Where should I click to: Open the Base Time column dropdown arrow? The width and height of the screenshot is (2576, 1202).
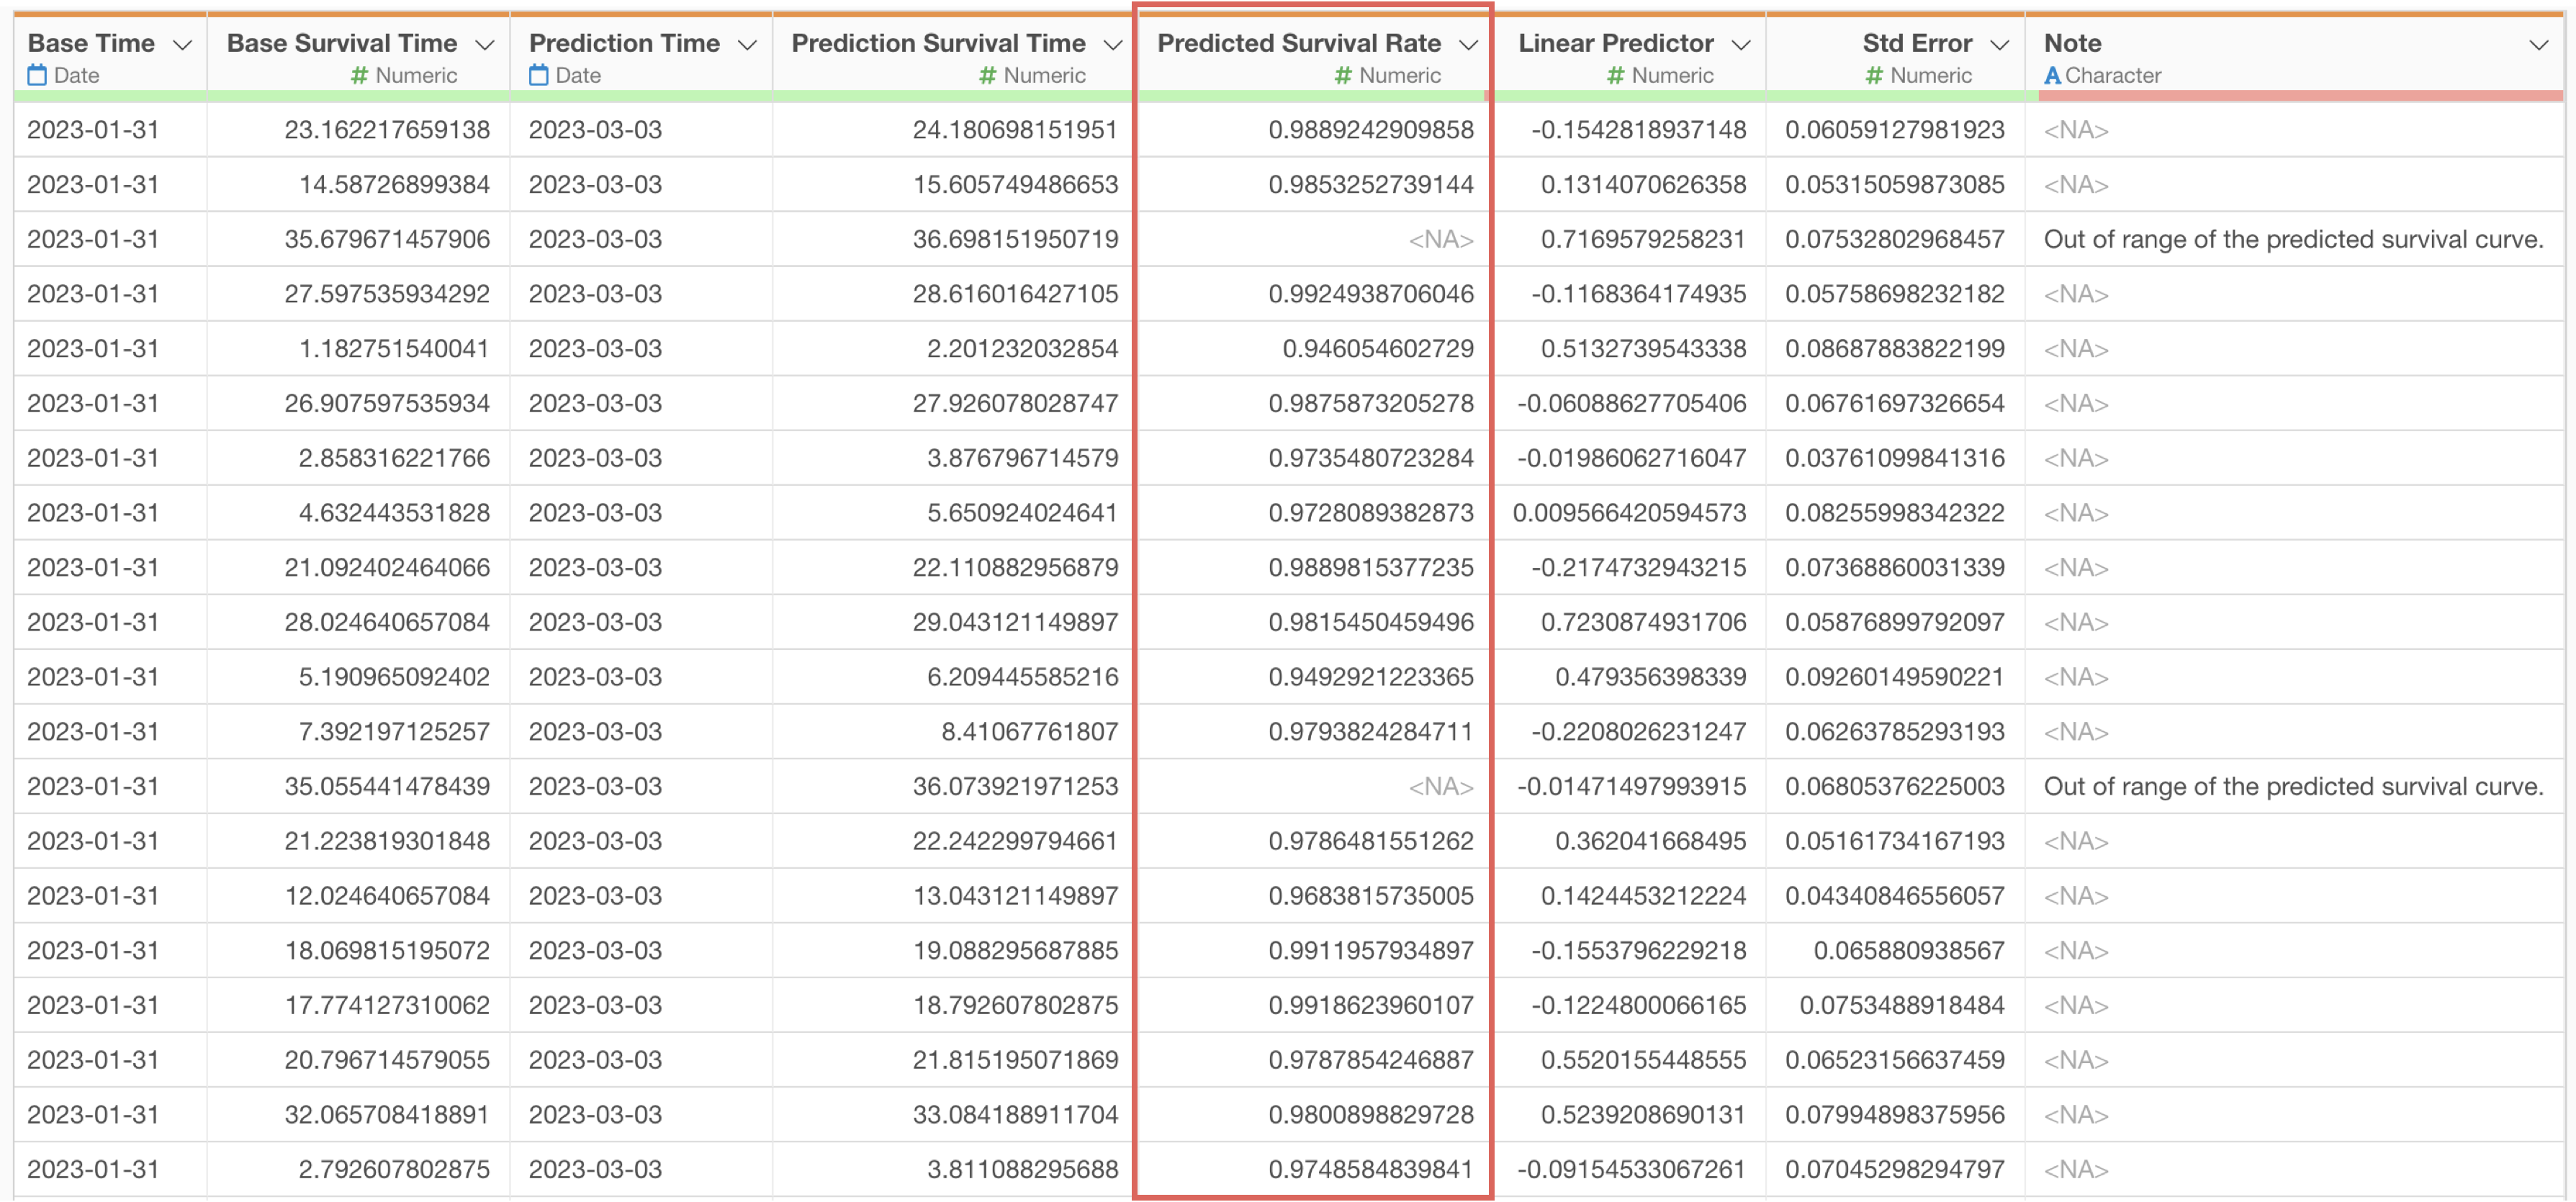point(182,45)
